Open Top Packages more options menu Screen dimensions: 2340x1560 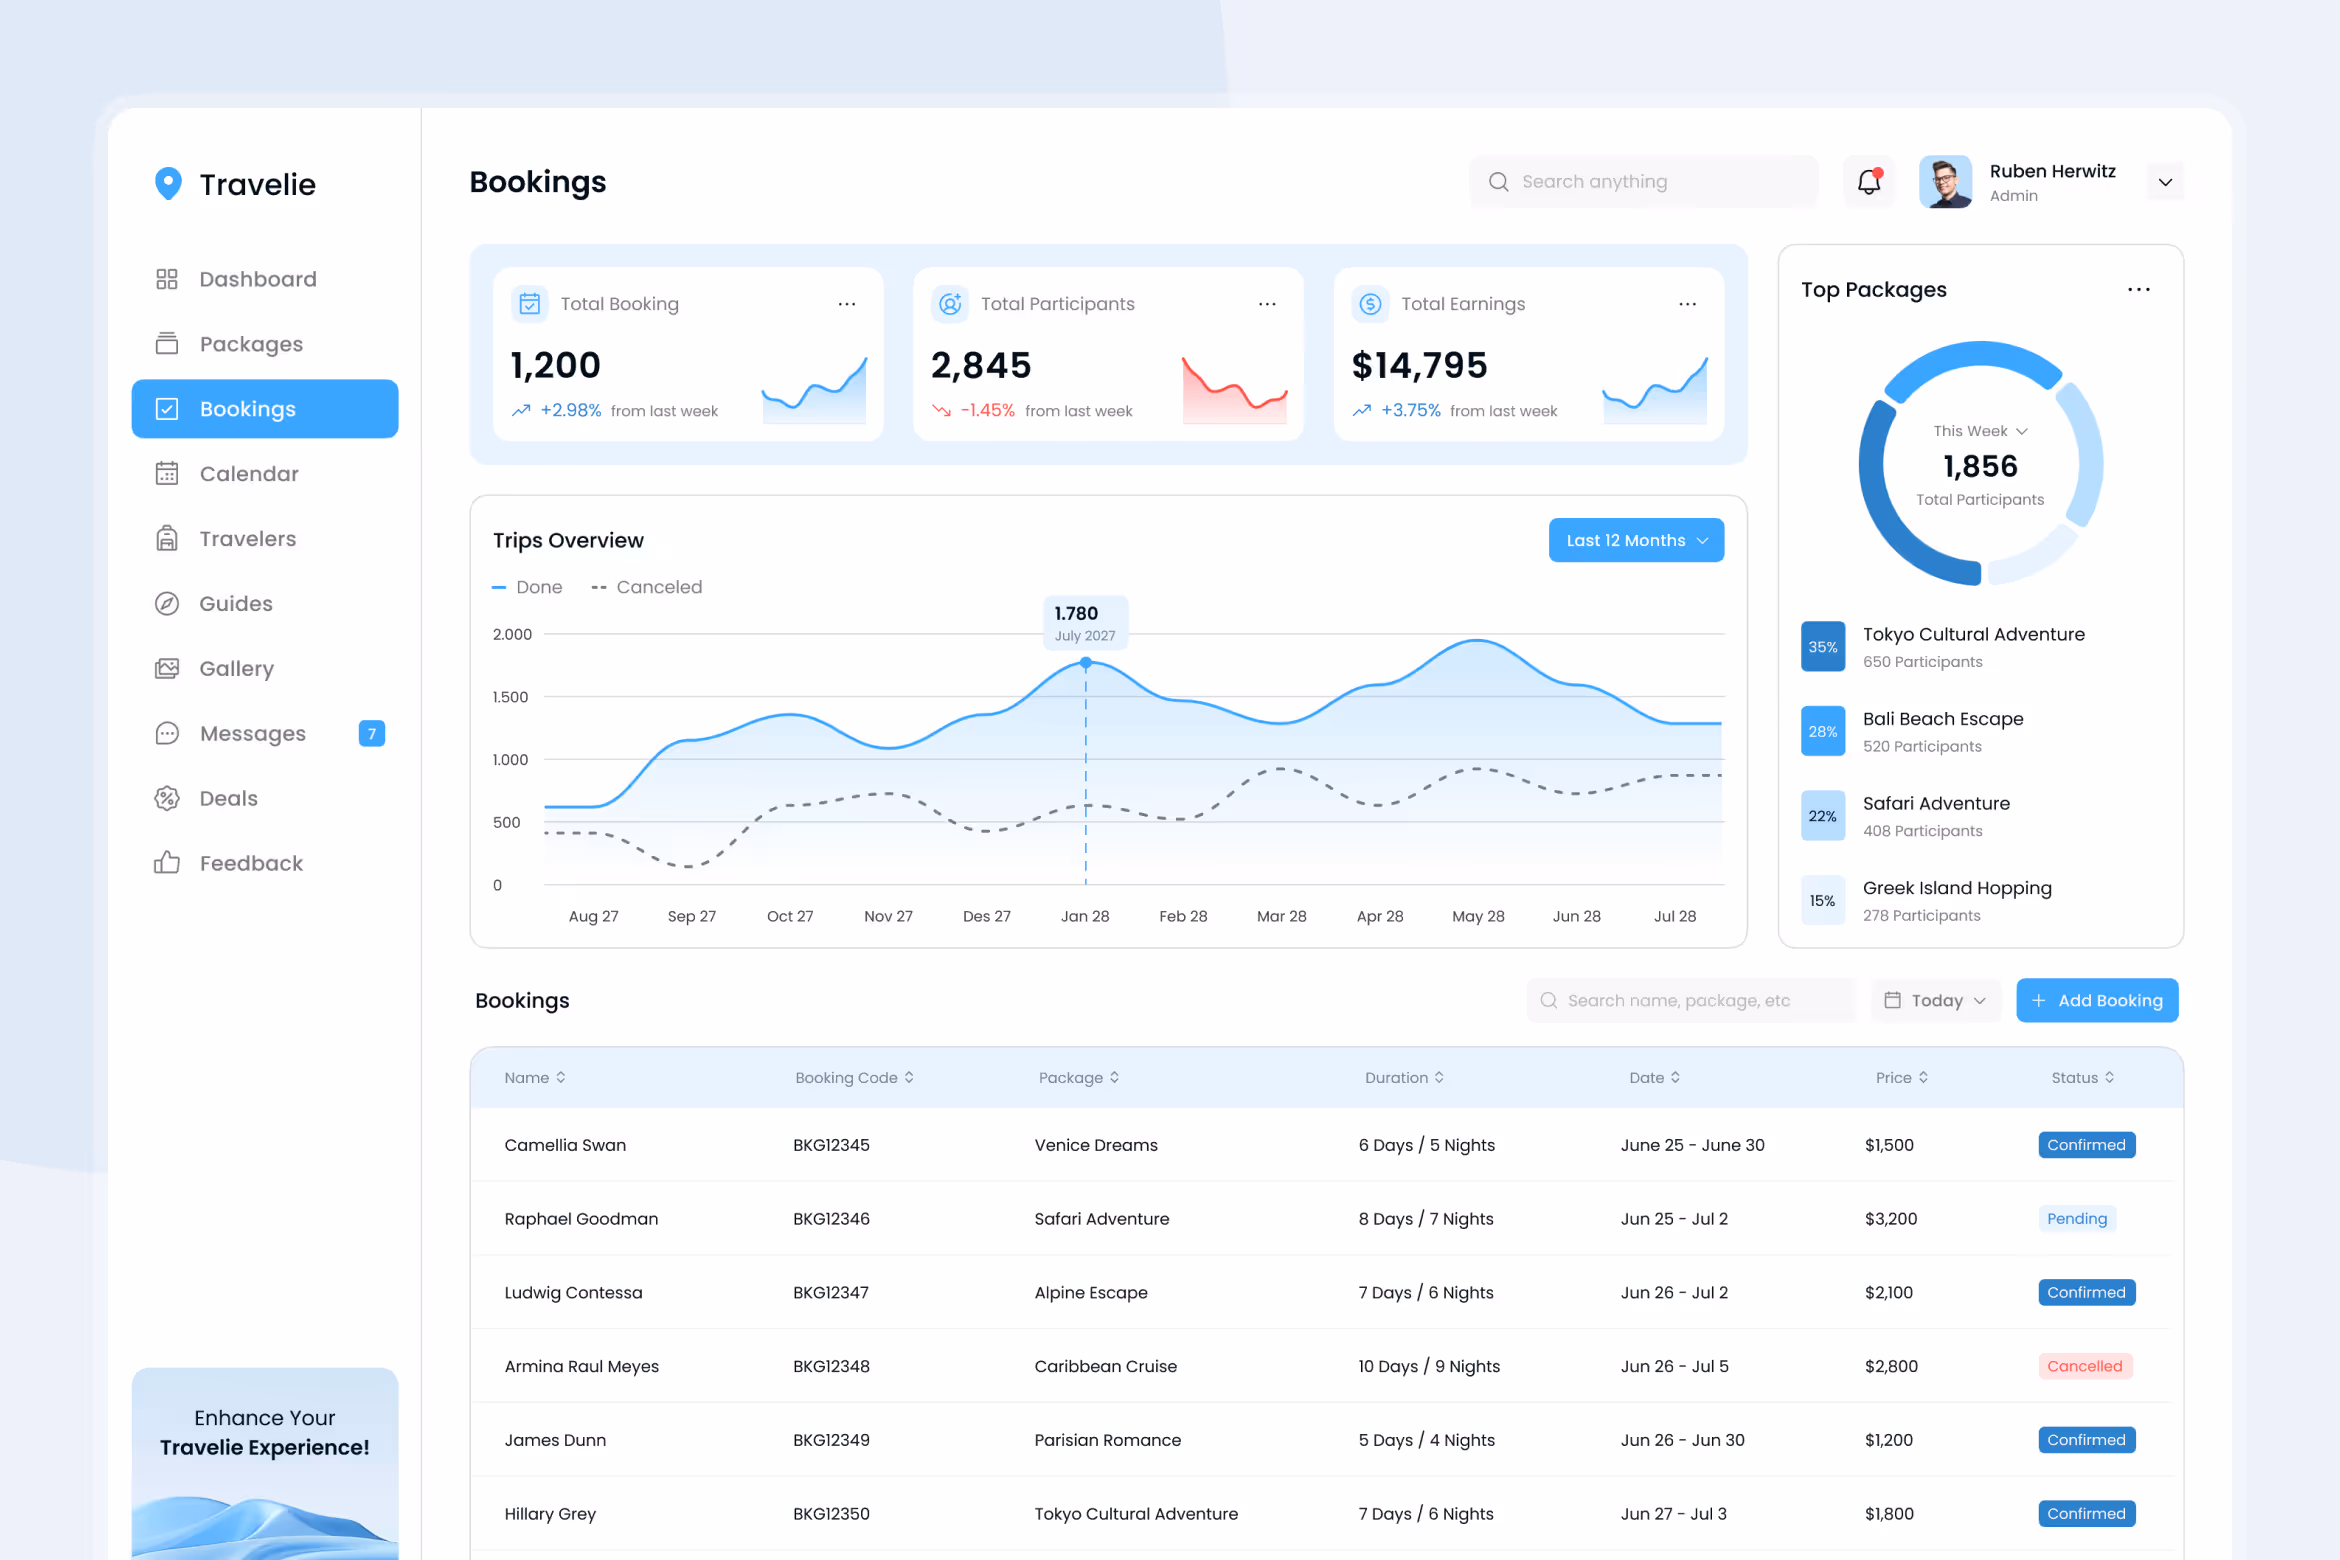(x=2138, y=290)
